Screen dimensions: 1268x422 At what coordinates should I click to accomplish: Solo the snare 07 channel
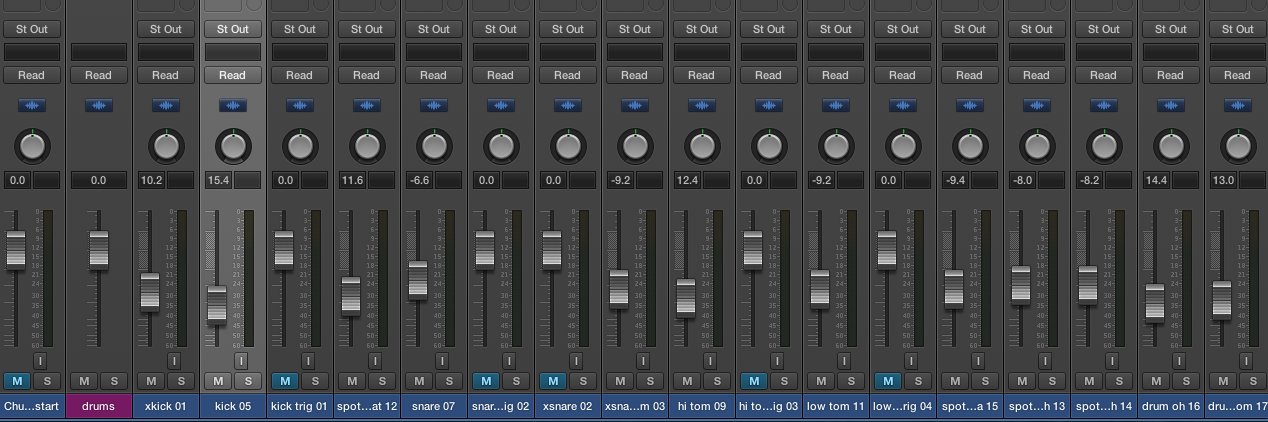coord(449,381)
